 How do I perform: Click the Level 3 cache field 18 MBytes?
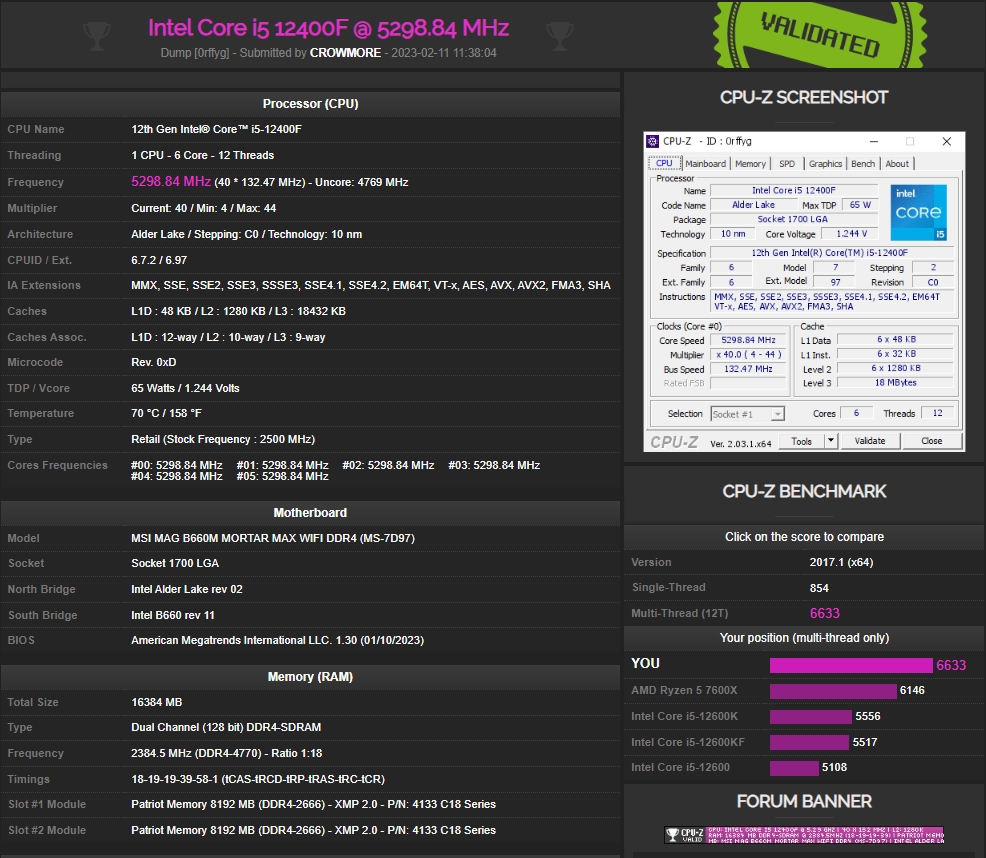(x=895, y=382)
